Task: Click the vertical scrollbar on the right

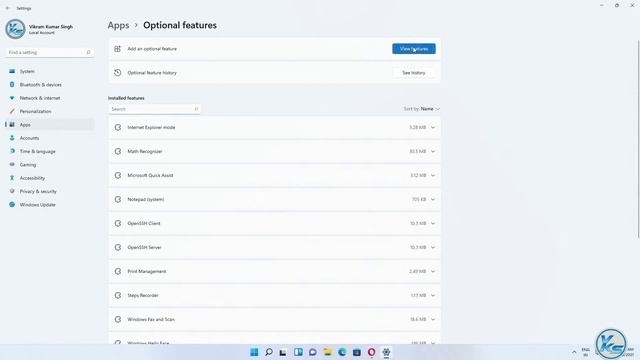Action: pyautogui.click(x=638, y=139)
